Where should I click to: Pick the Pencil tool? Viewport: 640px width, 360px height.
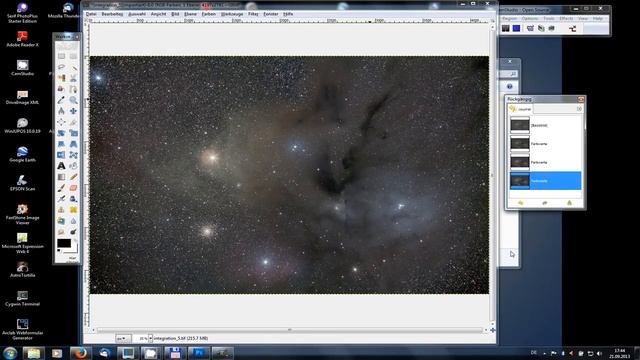73,177
